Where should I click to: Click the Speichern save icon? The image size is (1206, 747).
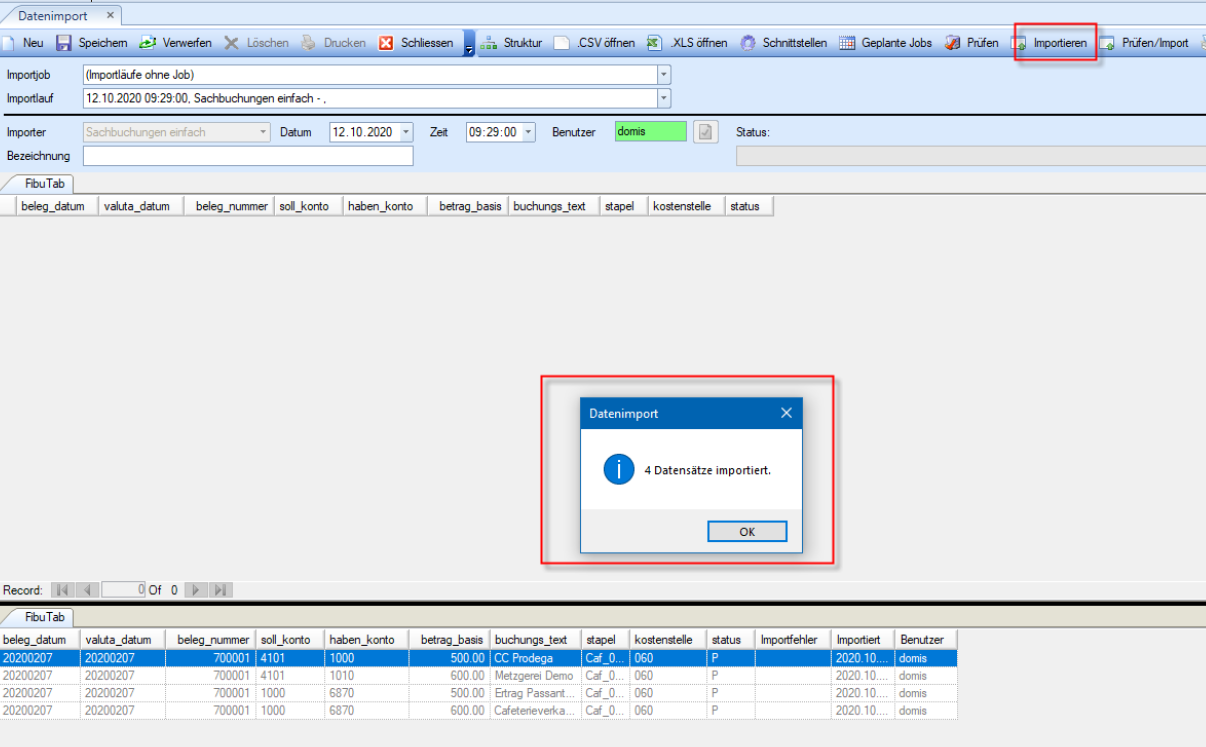coord(64,43)
